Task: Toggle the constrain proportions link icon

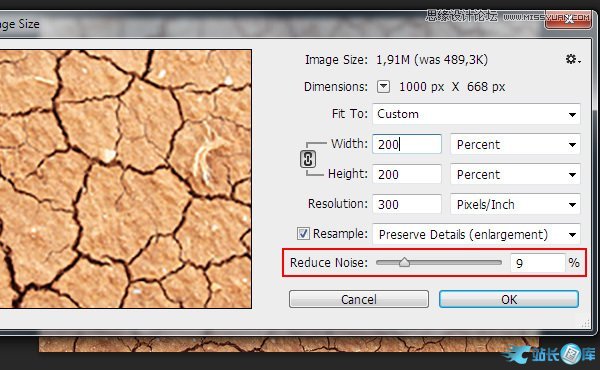Action: [308, 159]
